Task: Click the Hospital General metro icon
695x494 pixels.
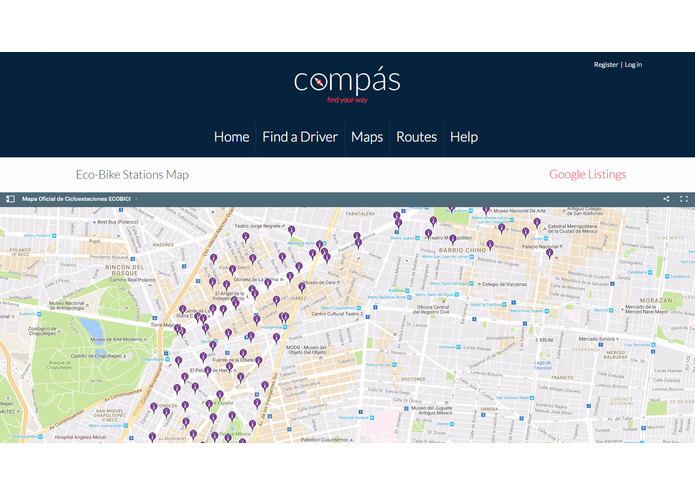Action: coord(372,418)
